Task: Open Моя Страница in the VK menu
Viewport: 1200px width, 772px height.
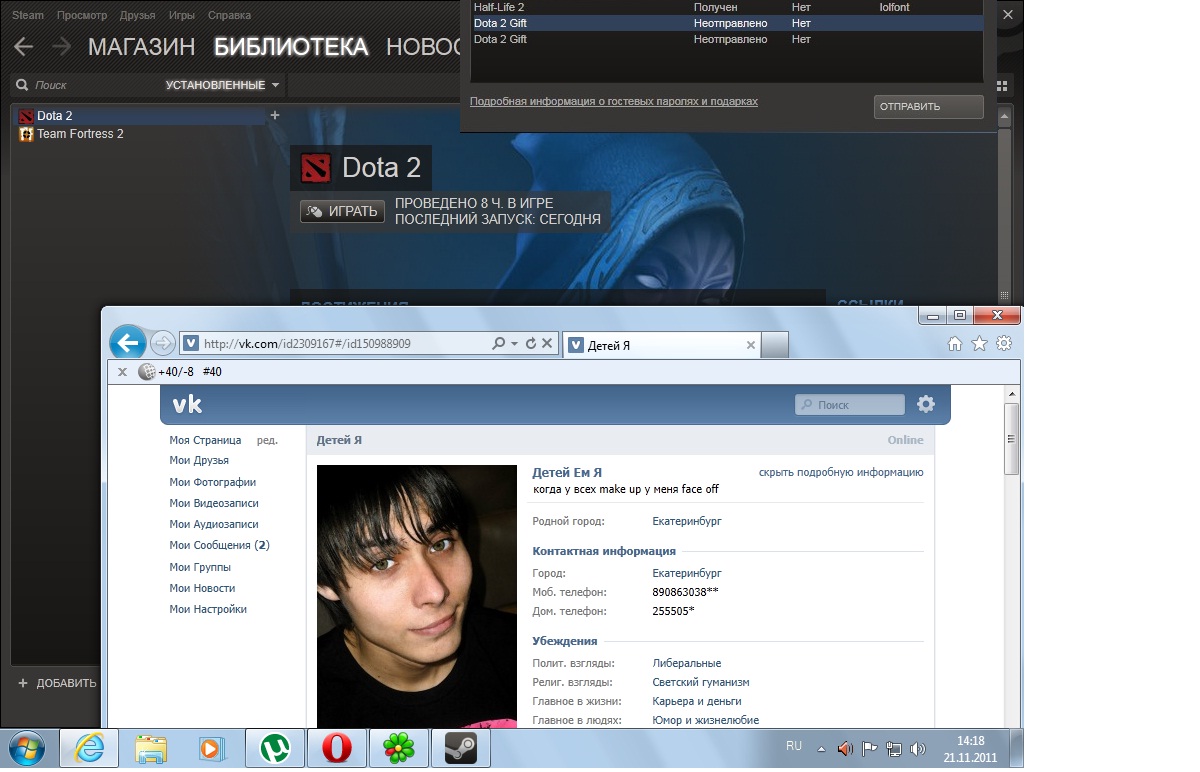Action: tap(205, 440)
